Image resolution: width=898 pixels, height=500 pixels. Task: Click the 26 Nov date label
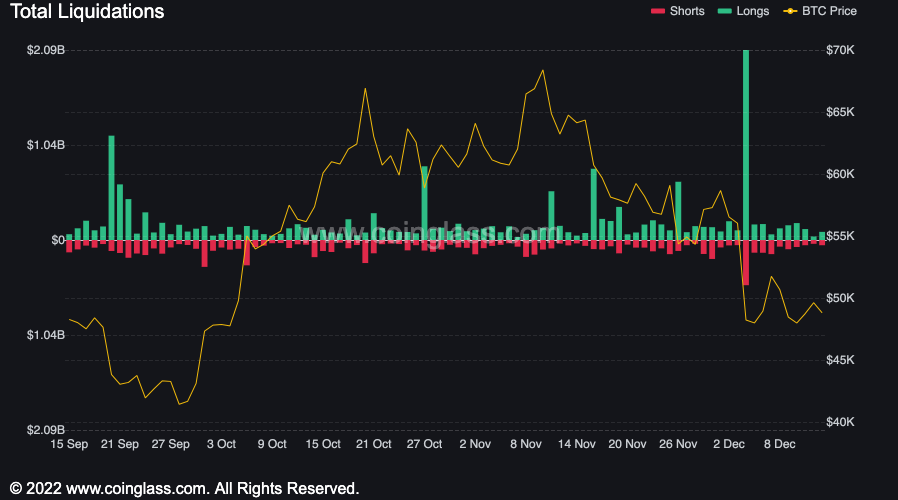tap(678, 444)
